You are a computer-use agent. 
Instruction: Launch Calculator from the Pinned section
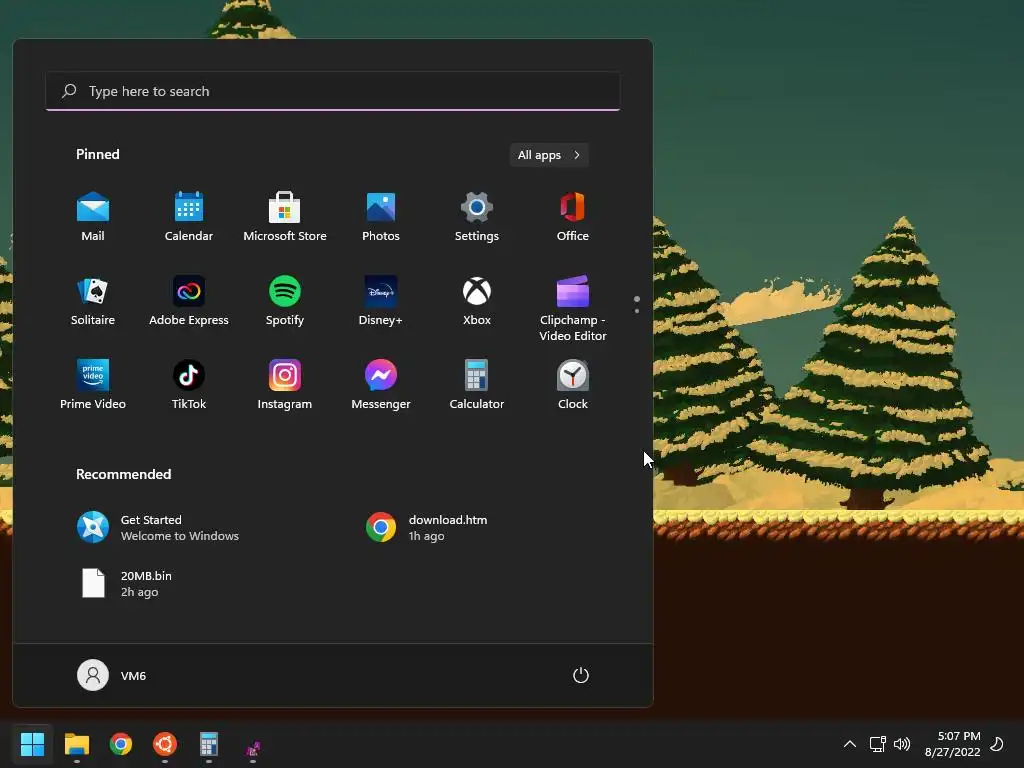[477, 385]
